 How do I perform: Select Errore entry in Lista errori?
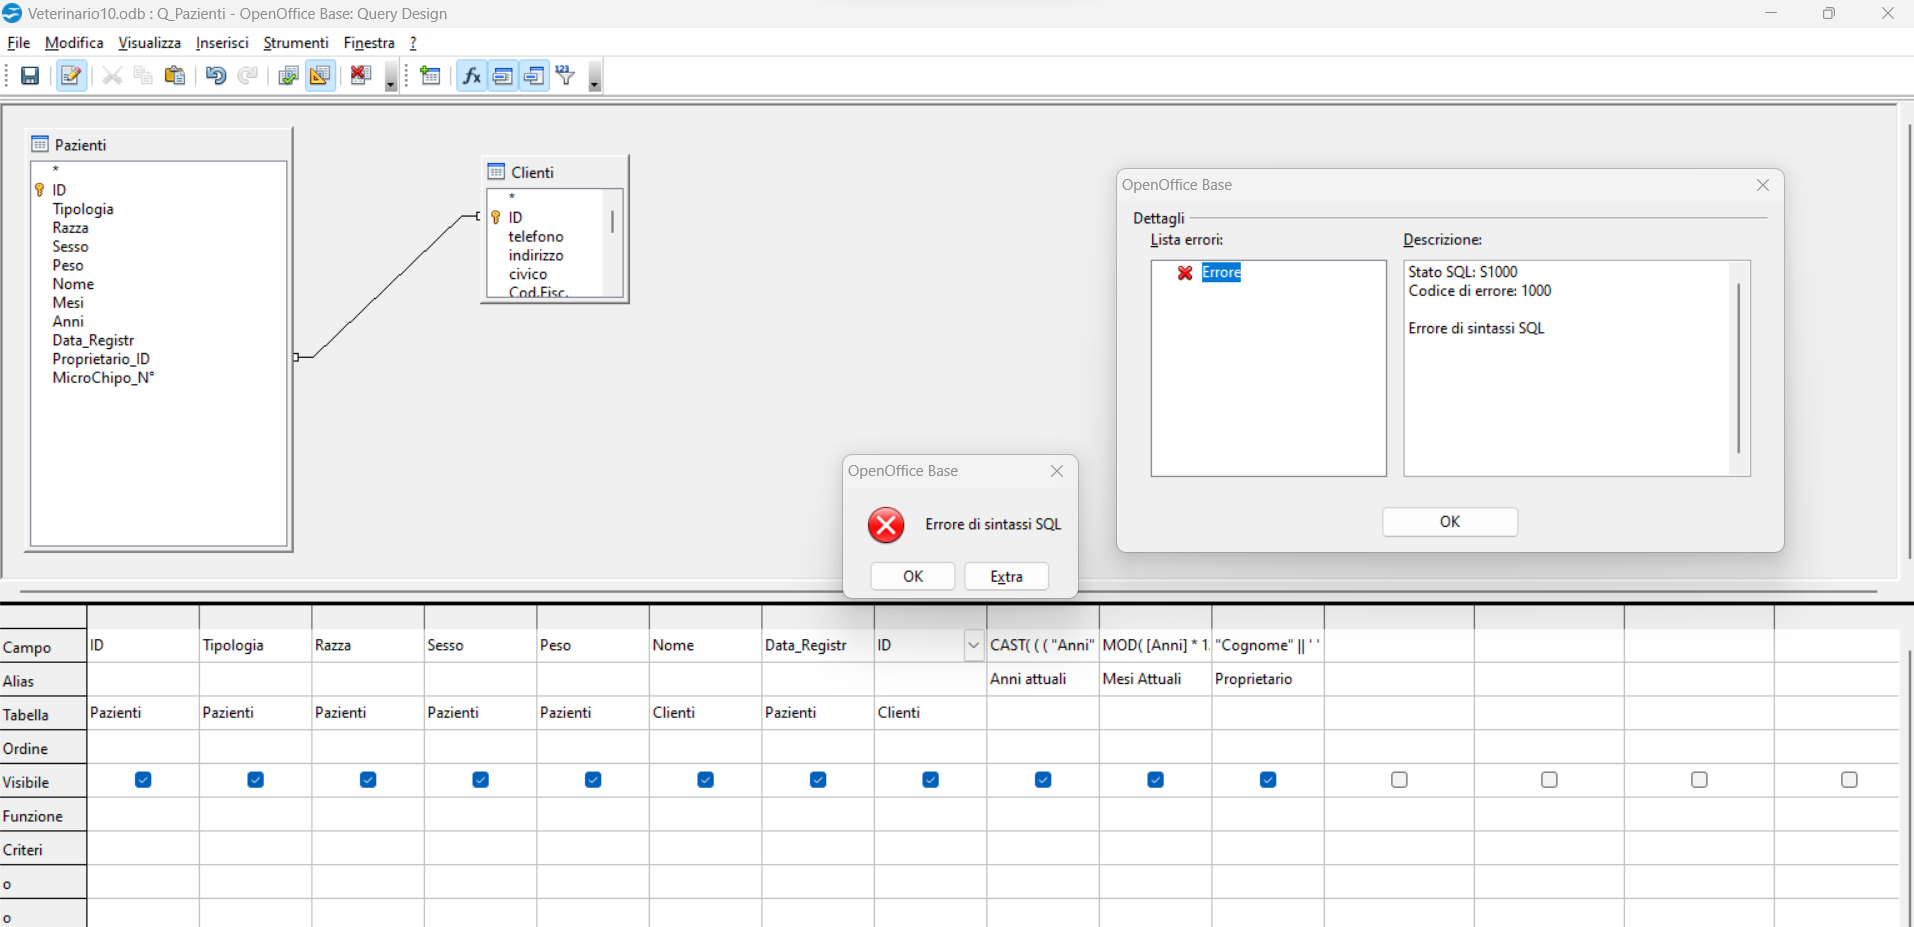pyautogui.click(x=1221, y=273)
